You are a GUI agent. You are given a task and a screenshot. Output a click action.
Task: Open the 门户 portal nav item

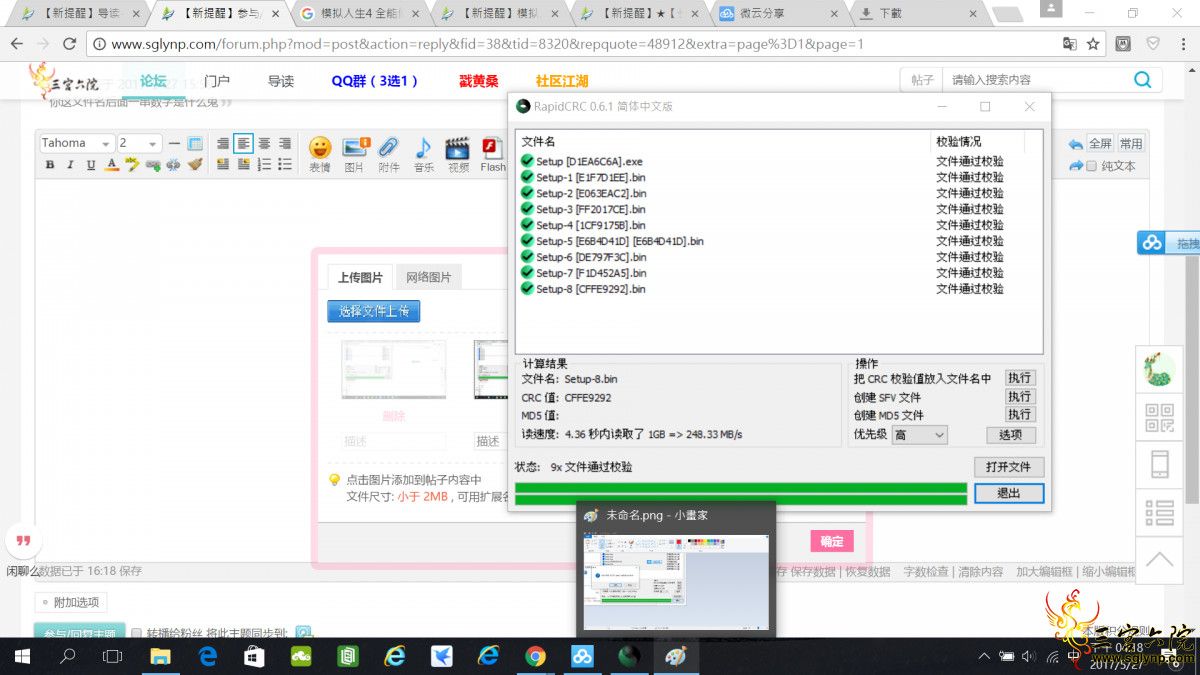tap(217, 81)
